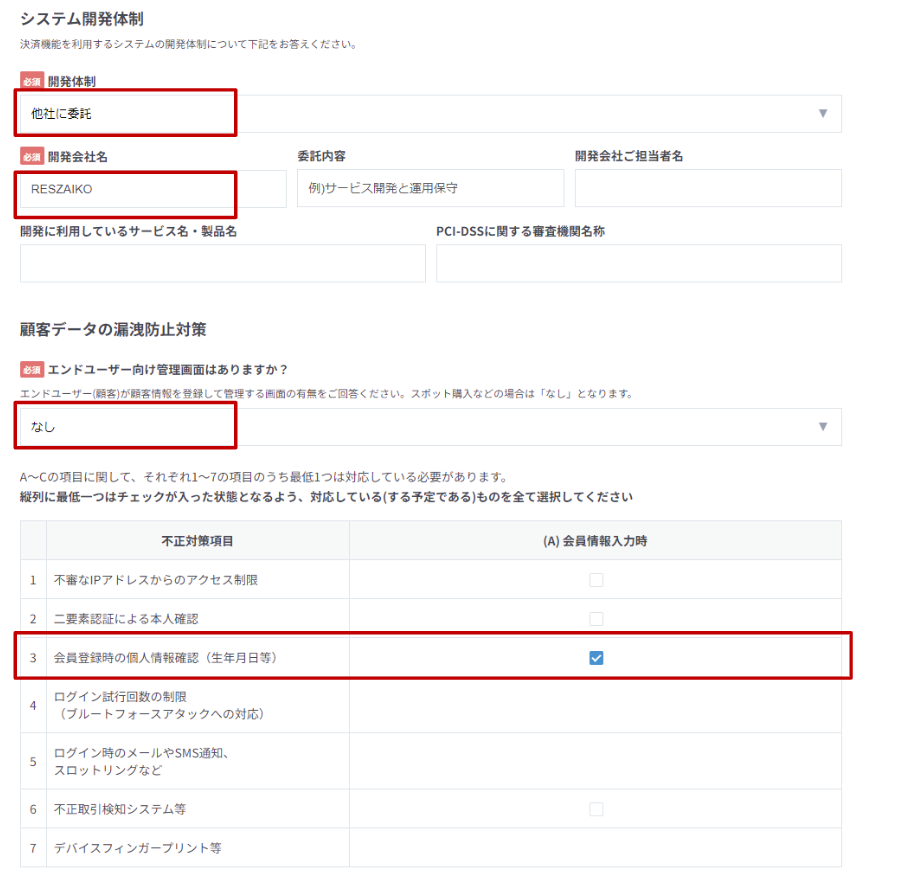The width and height of the screenshot is (916, 885).
Task: Click the 必須 badge beside 開発体制 label
Action: (32, 81)
